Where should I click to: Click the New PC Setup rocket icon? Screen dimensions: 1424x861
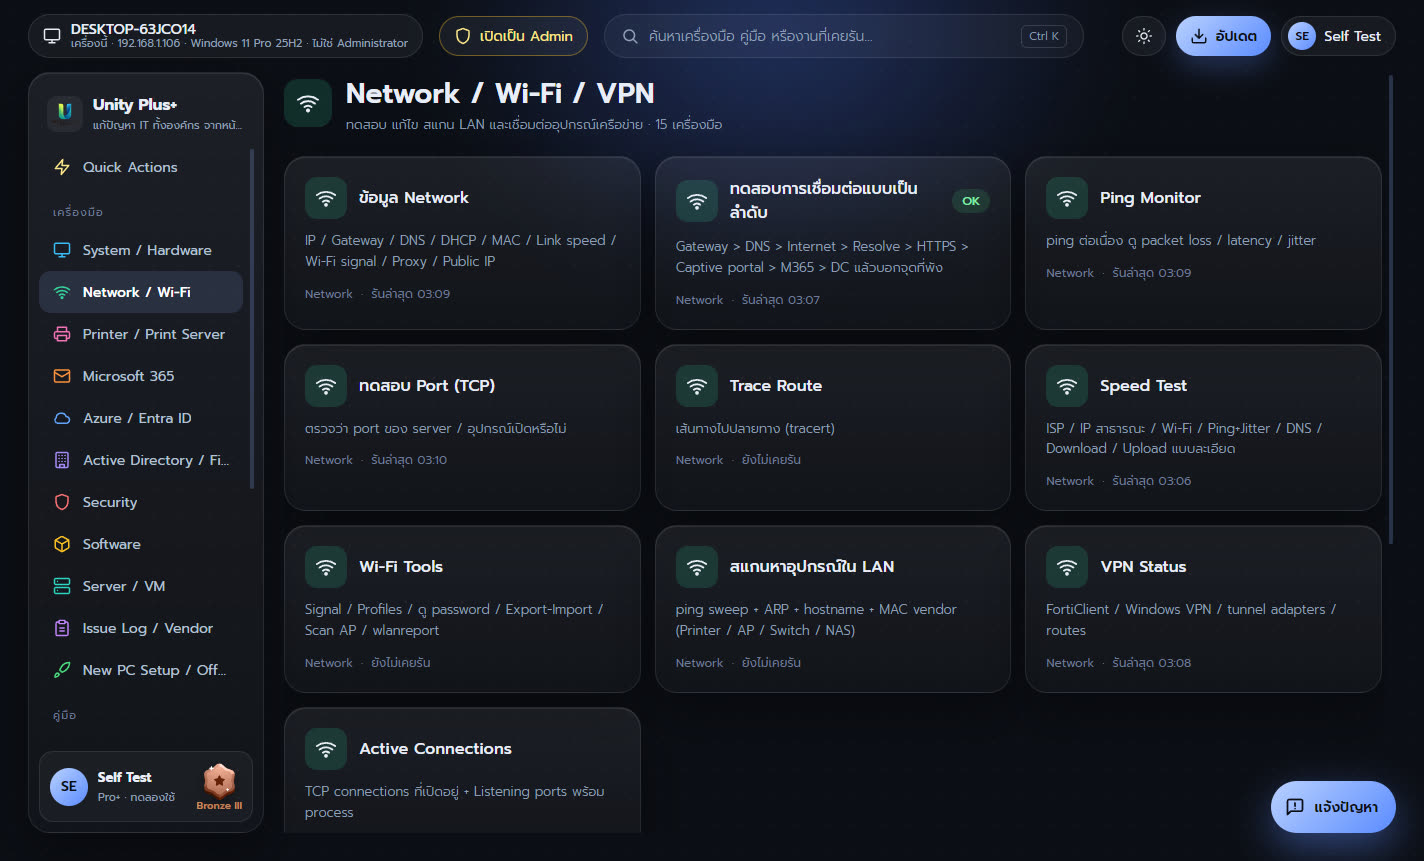(x=62, y=670)
